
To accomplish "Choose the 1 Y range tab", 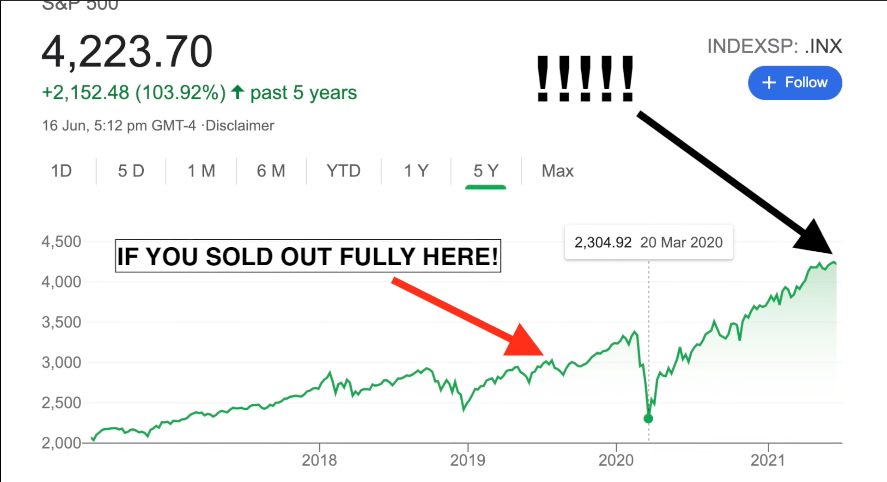I will click(x=416, y=171).
